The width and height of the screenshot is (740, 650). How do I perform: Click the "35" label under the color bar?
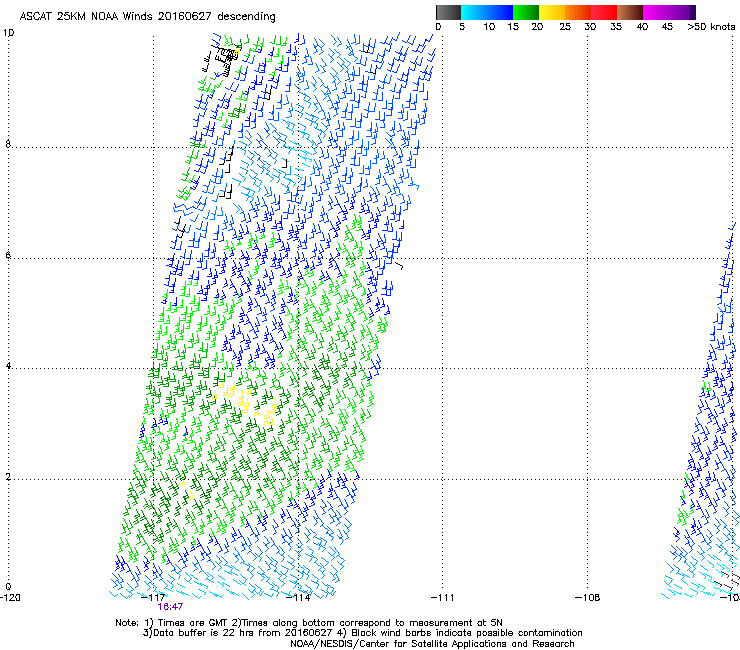coord(616,26)
